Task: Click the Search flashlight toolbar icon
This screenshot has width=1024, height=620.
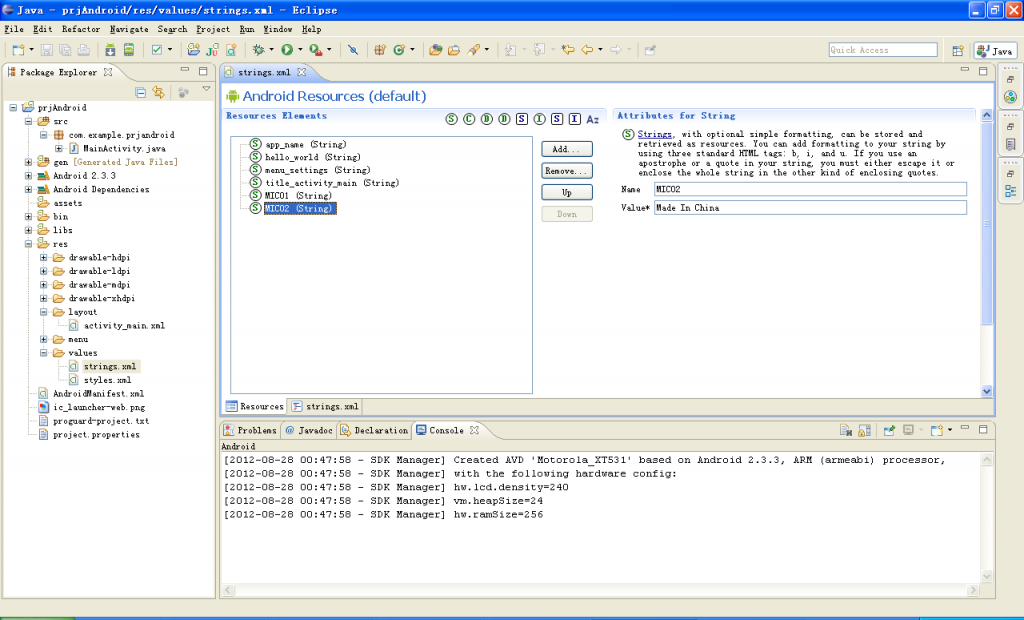Action: click(x=474, y=50)
